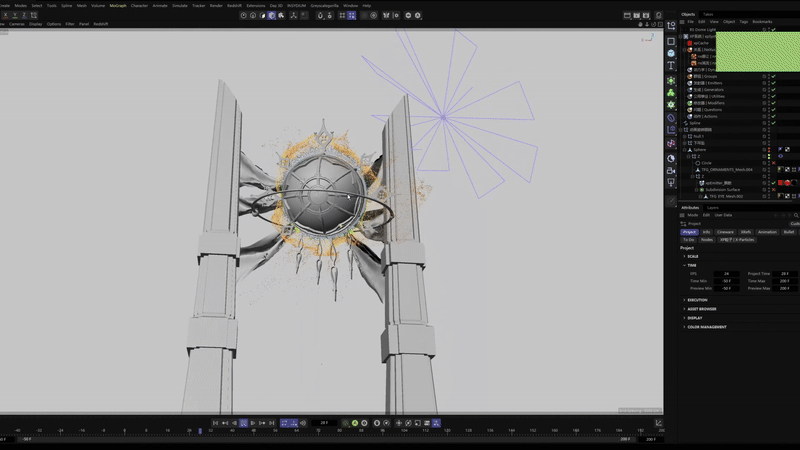Collapse the TIME section
Viewport: 800px width, 450px height.
pos(684,265)
